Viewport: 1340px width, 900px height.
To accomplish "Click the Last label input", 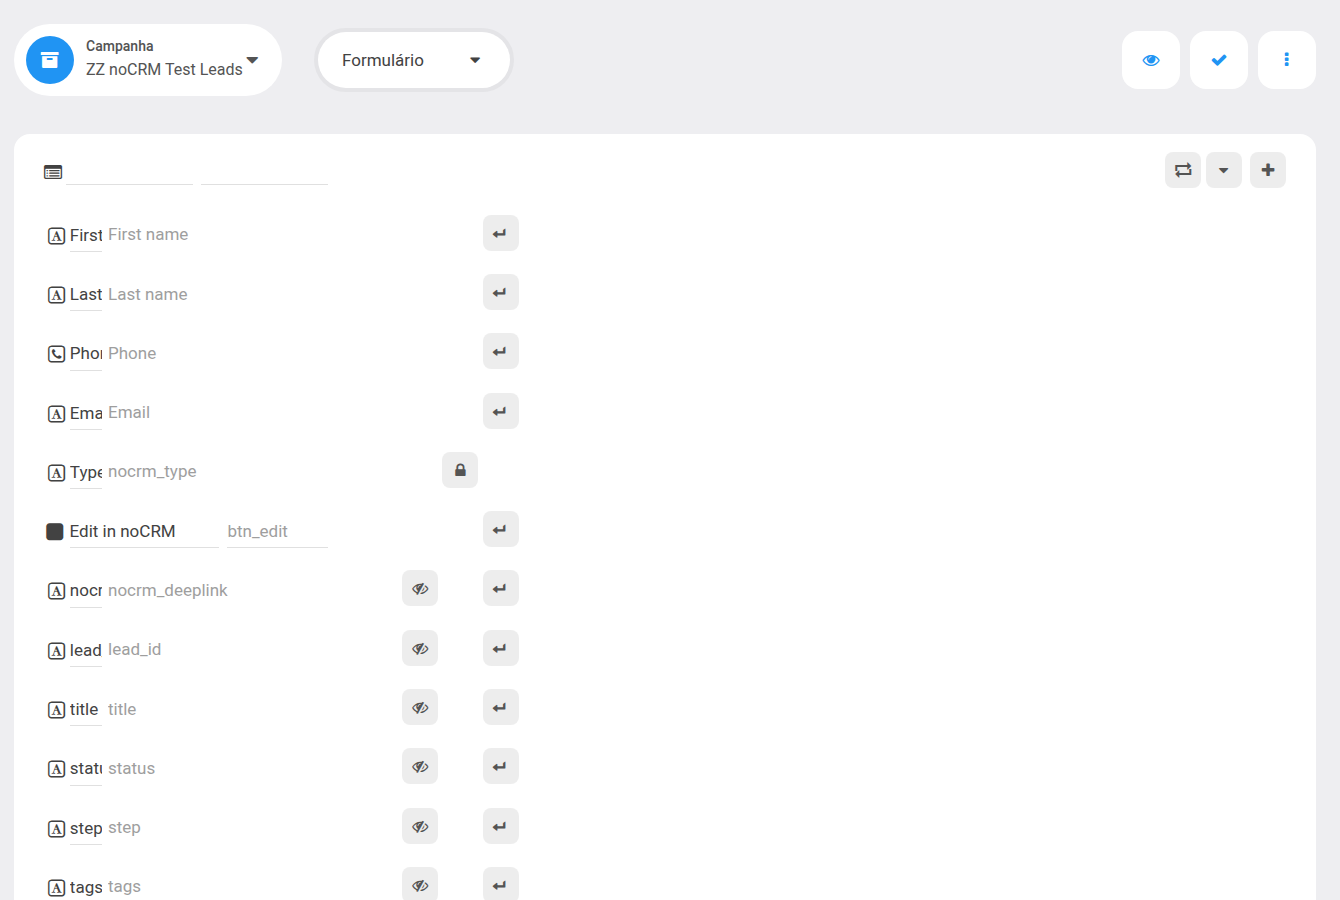I will [x=86, y=294].
